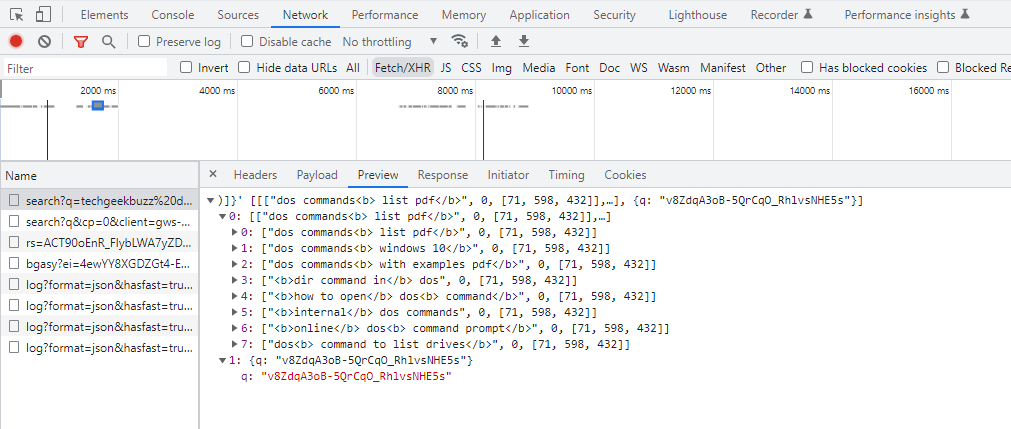Click the export HAR download arrow

pos(523,41)
